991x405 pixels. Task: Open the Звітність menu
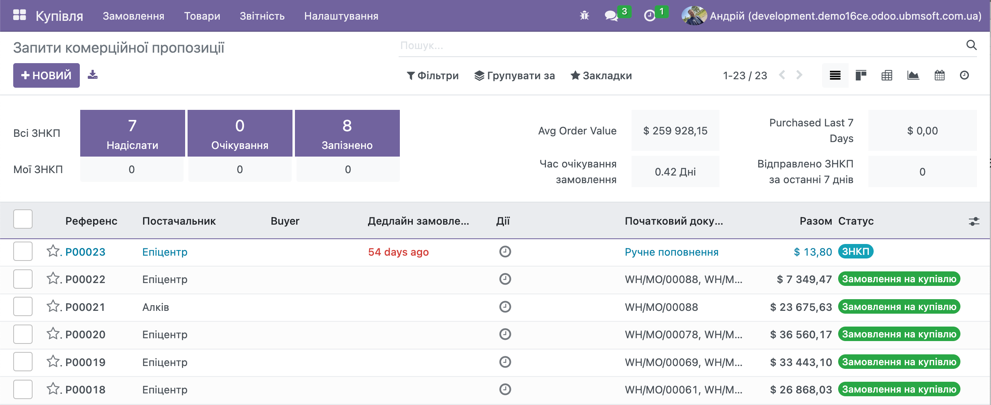[x=262, y=16]
